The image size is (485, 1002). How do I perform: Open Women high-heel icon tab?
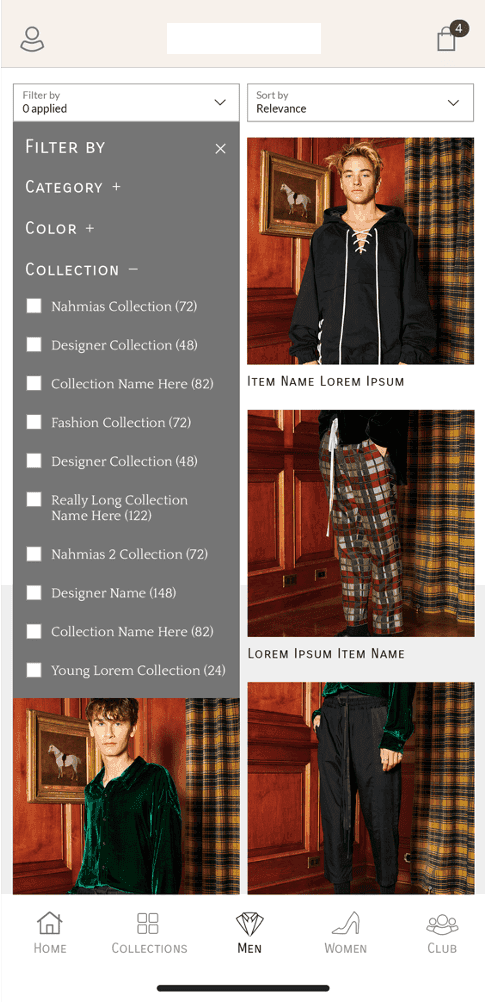[345, 933]
